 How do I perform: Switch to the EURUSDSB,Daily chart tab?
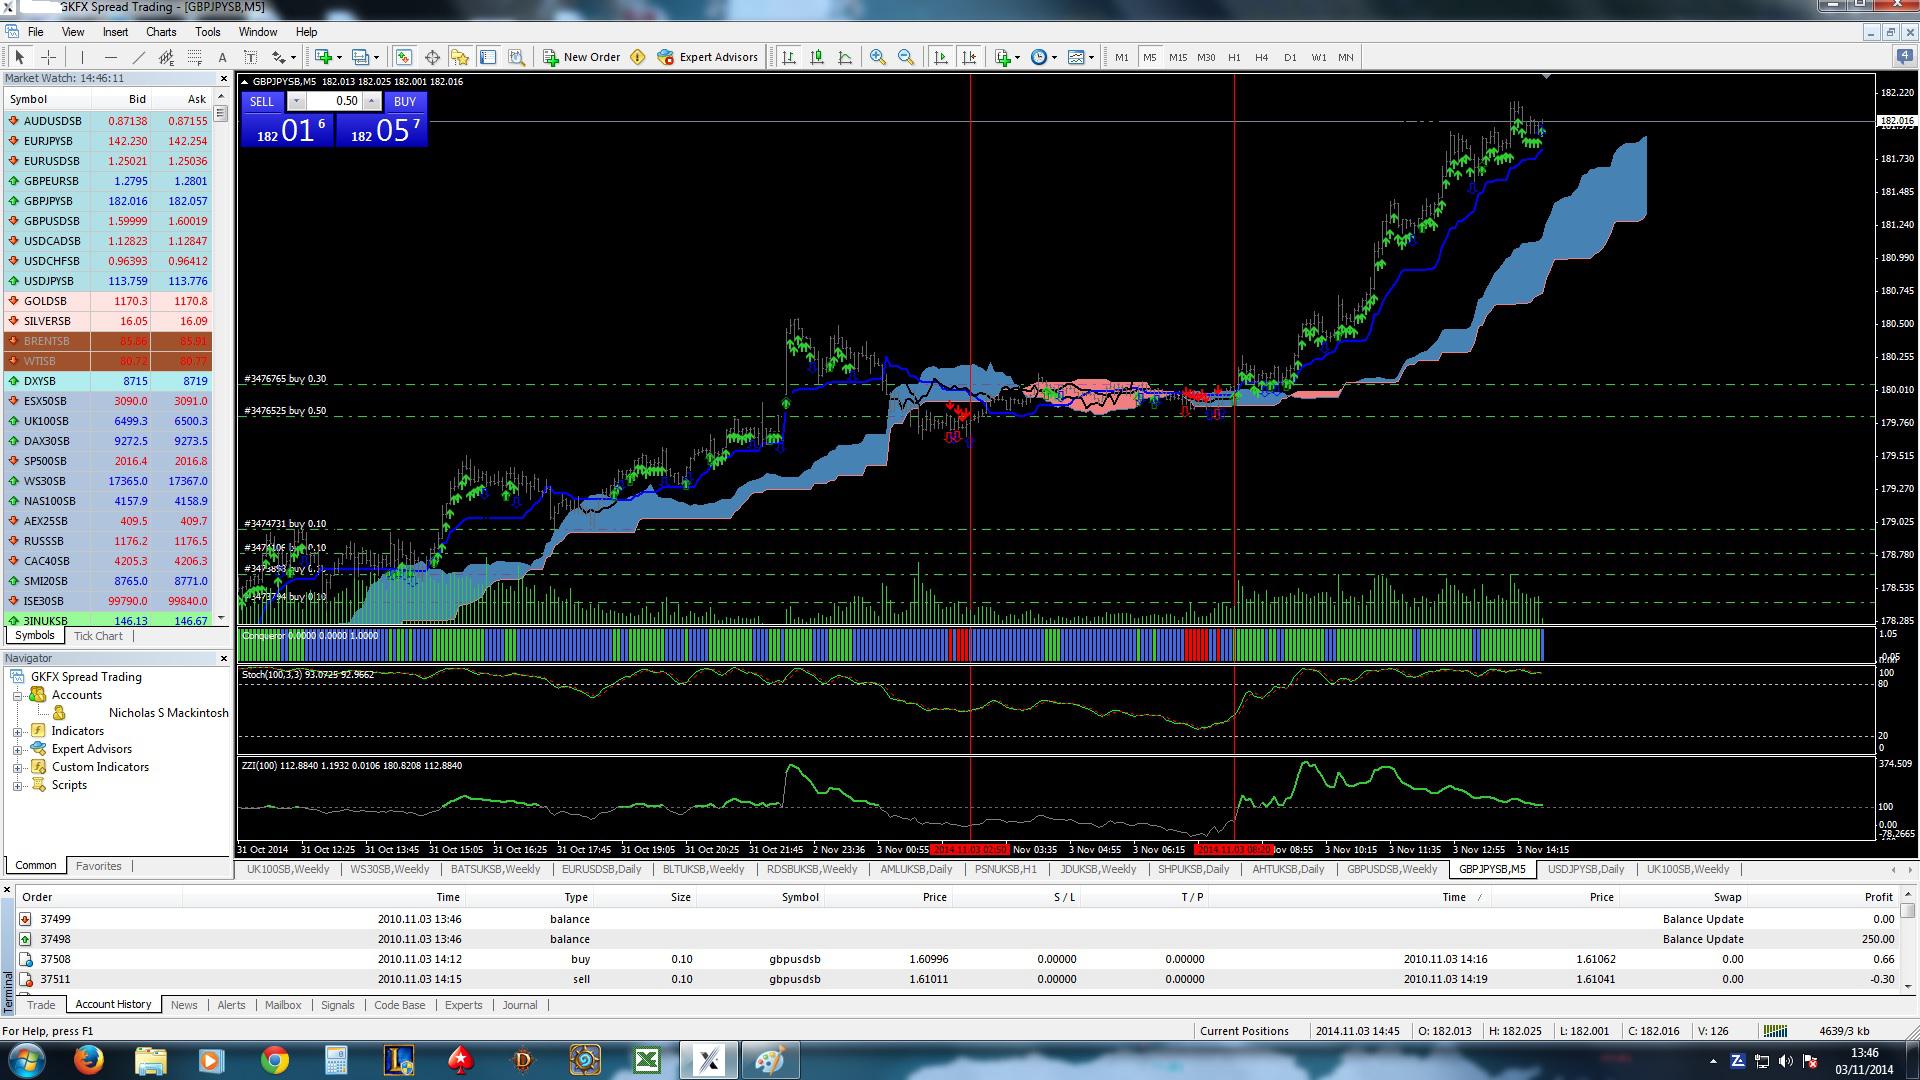point(601,869)
